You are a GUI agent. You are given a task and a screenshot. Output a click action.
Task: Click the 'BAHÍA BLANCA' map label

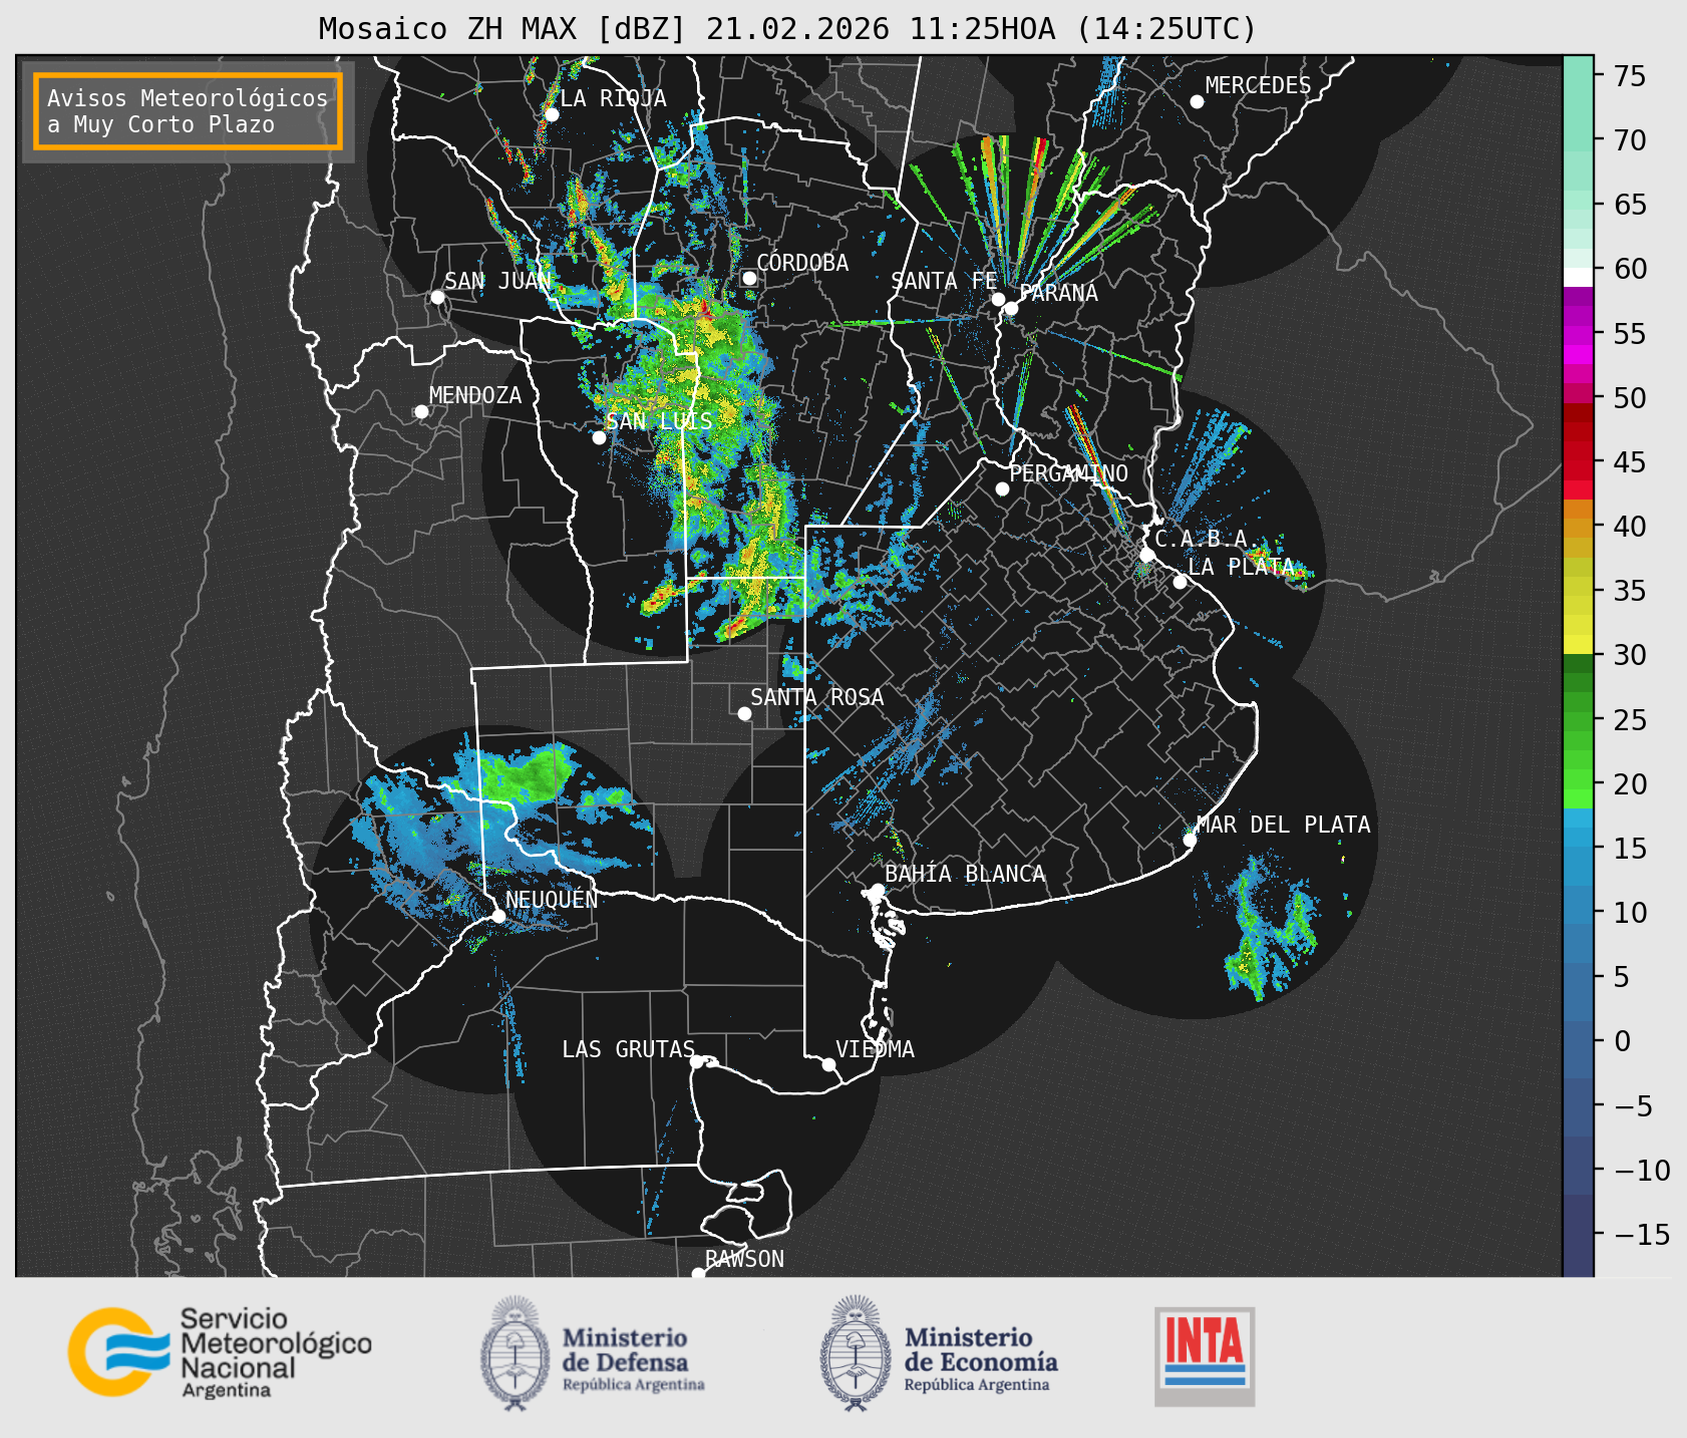pos(965,874)
